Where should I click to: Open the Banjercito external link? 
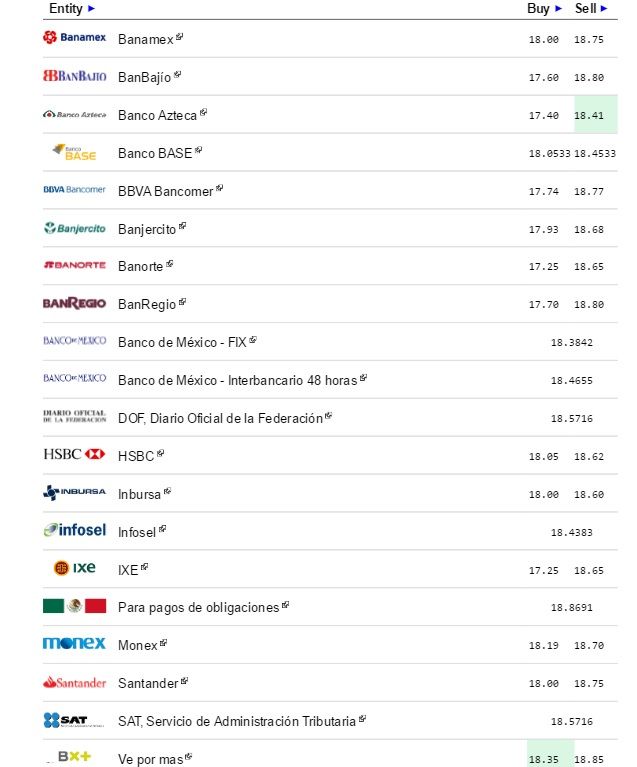click(x=182, y=227)
